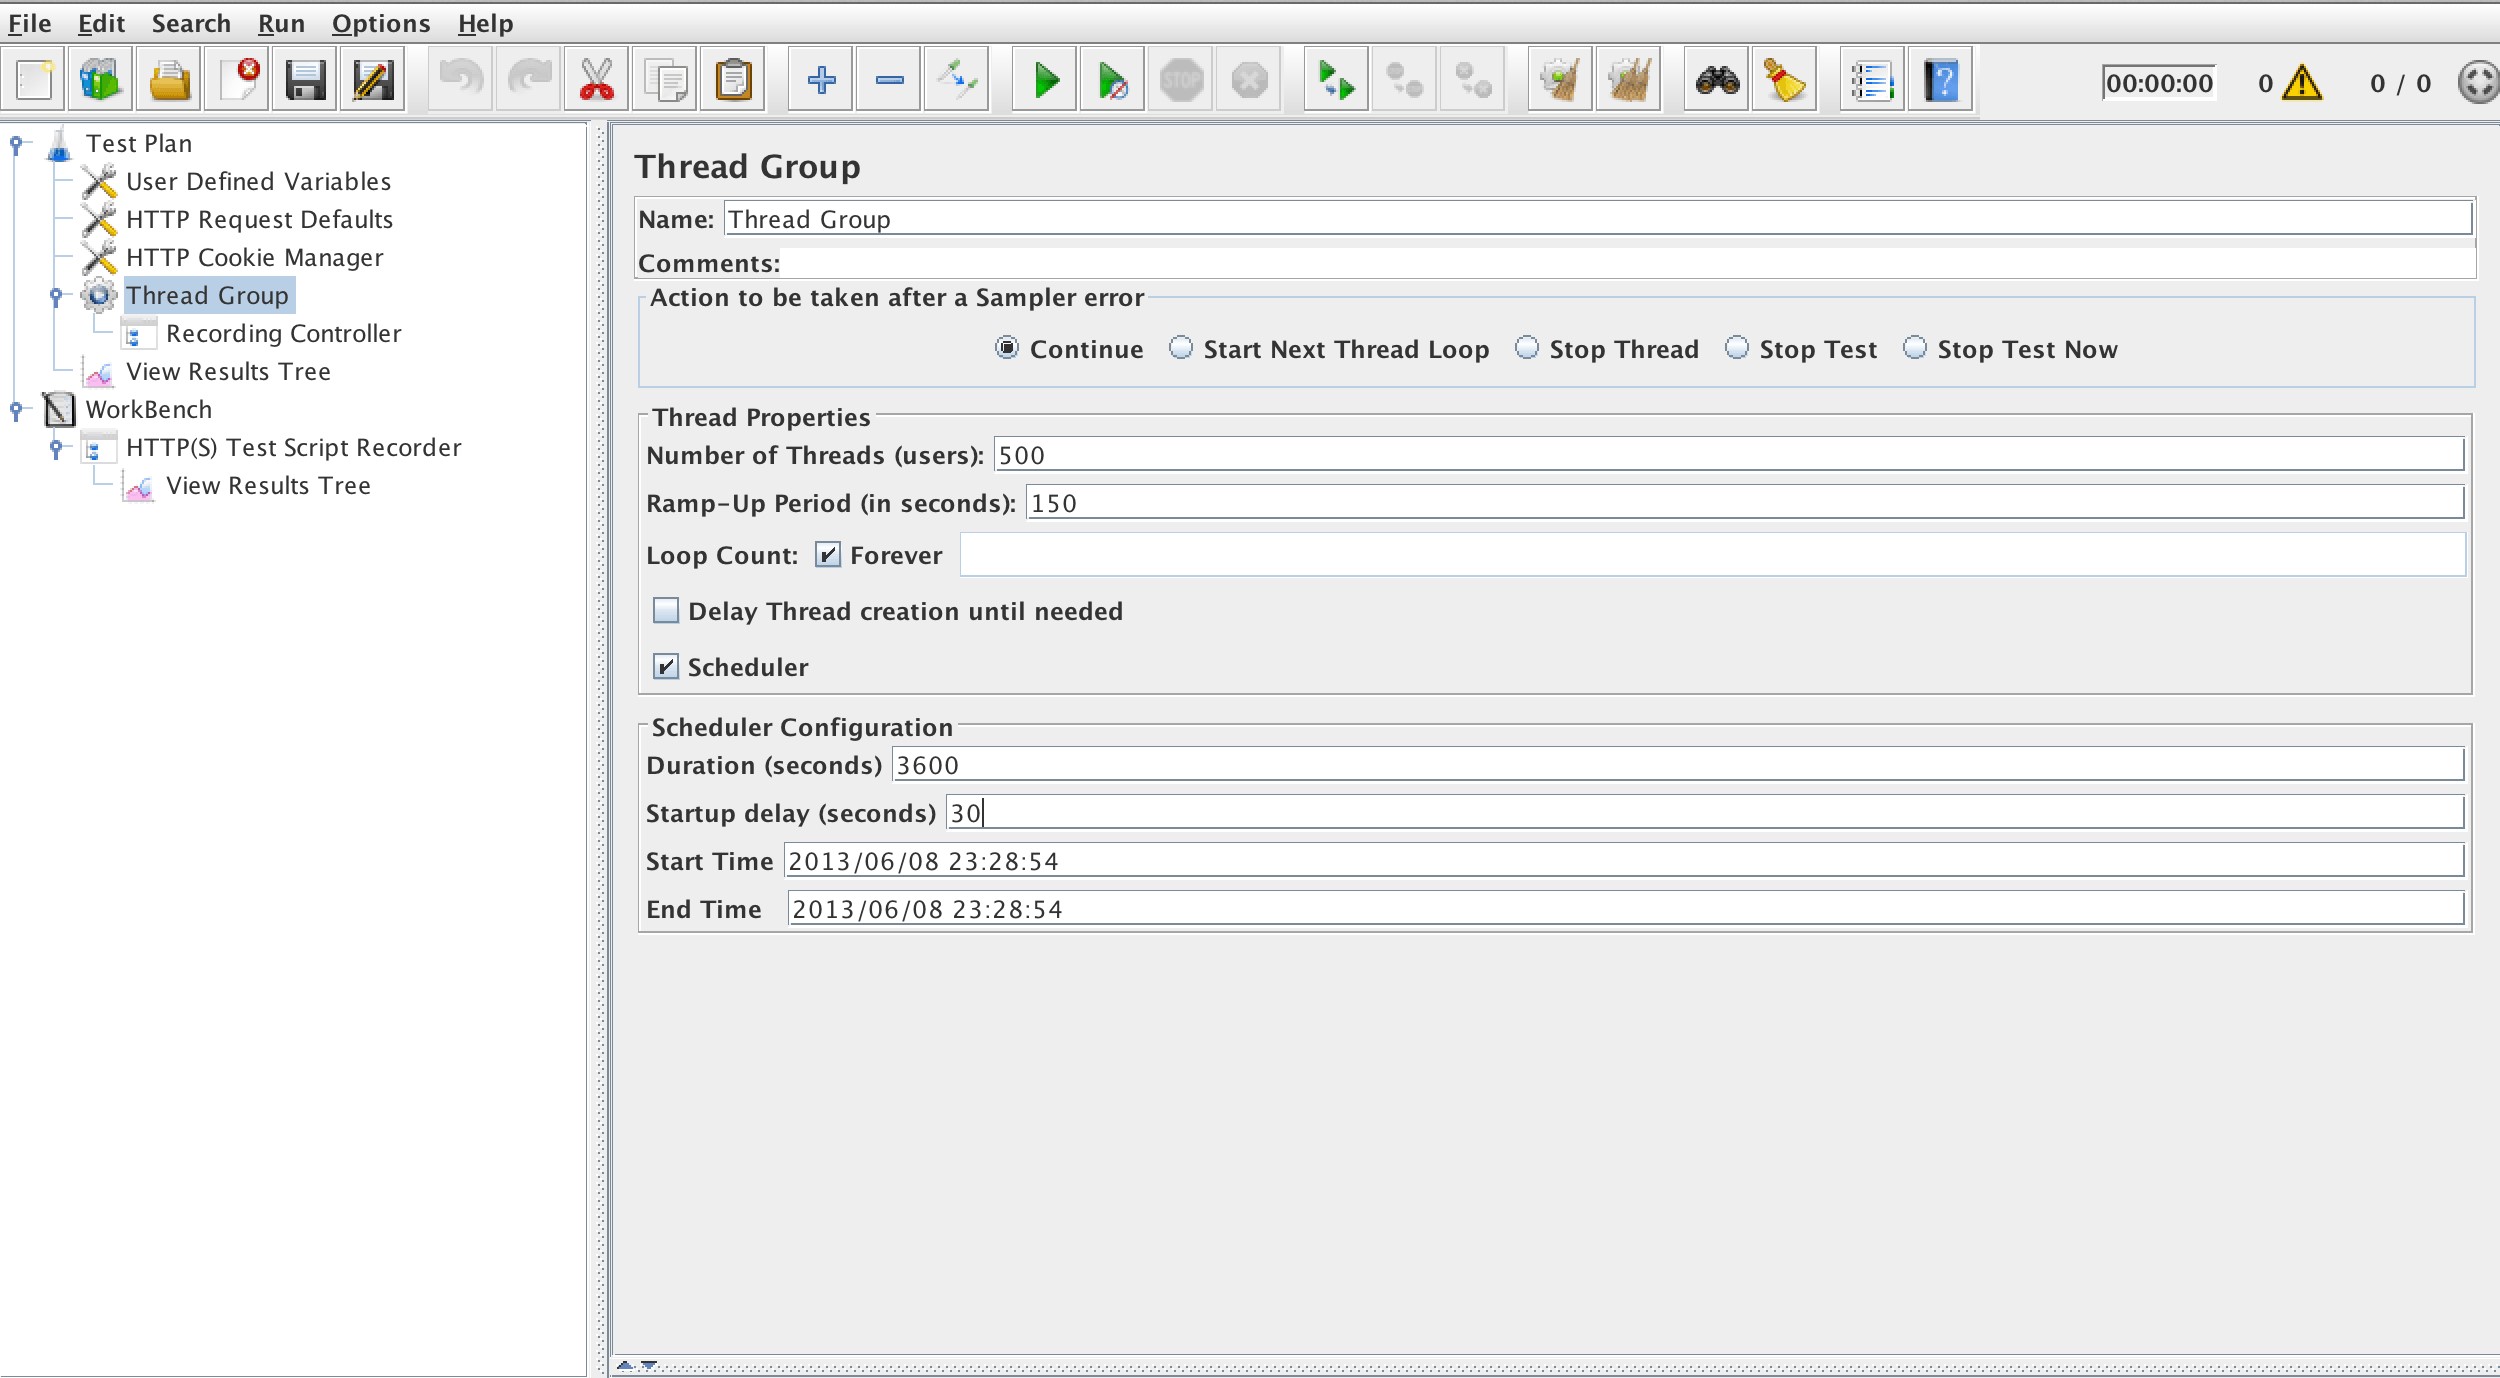Select the Recording Controller tree item

tap(283, 333)
